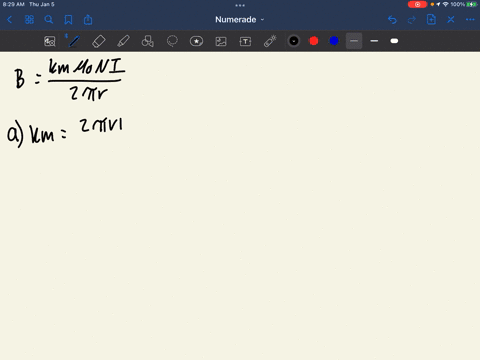Choose the red pen color
The height and width of the screenshot is (360, 480).
coord(314,41)
